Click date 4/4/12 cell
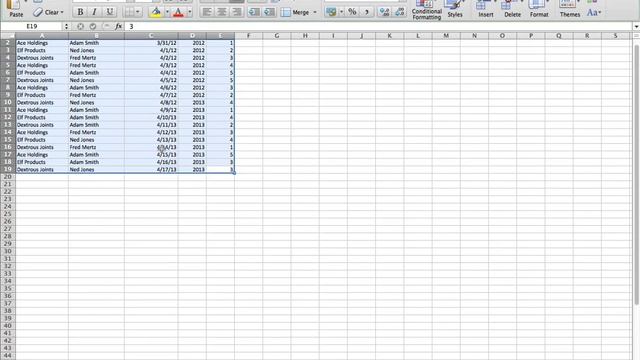 (x=151, y=73)
